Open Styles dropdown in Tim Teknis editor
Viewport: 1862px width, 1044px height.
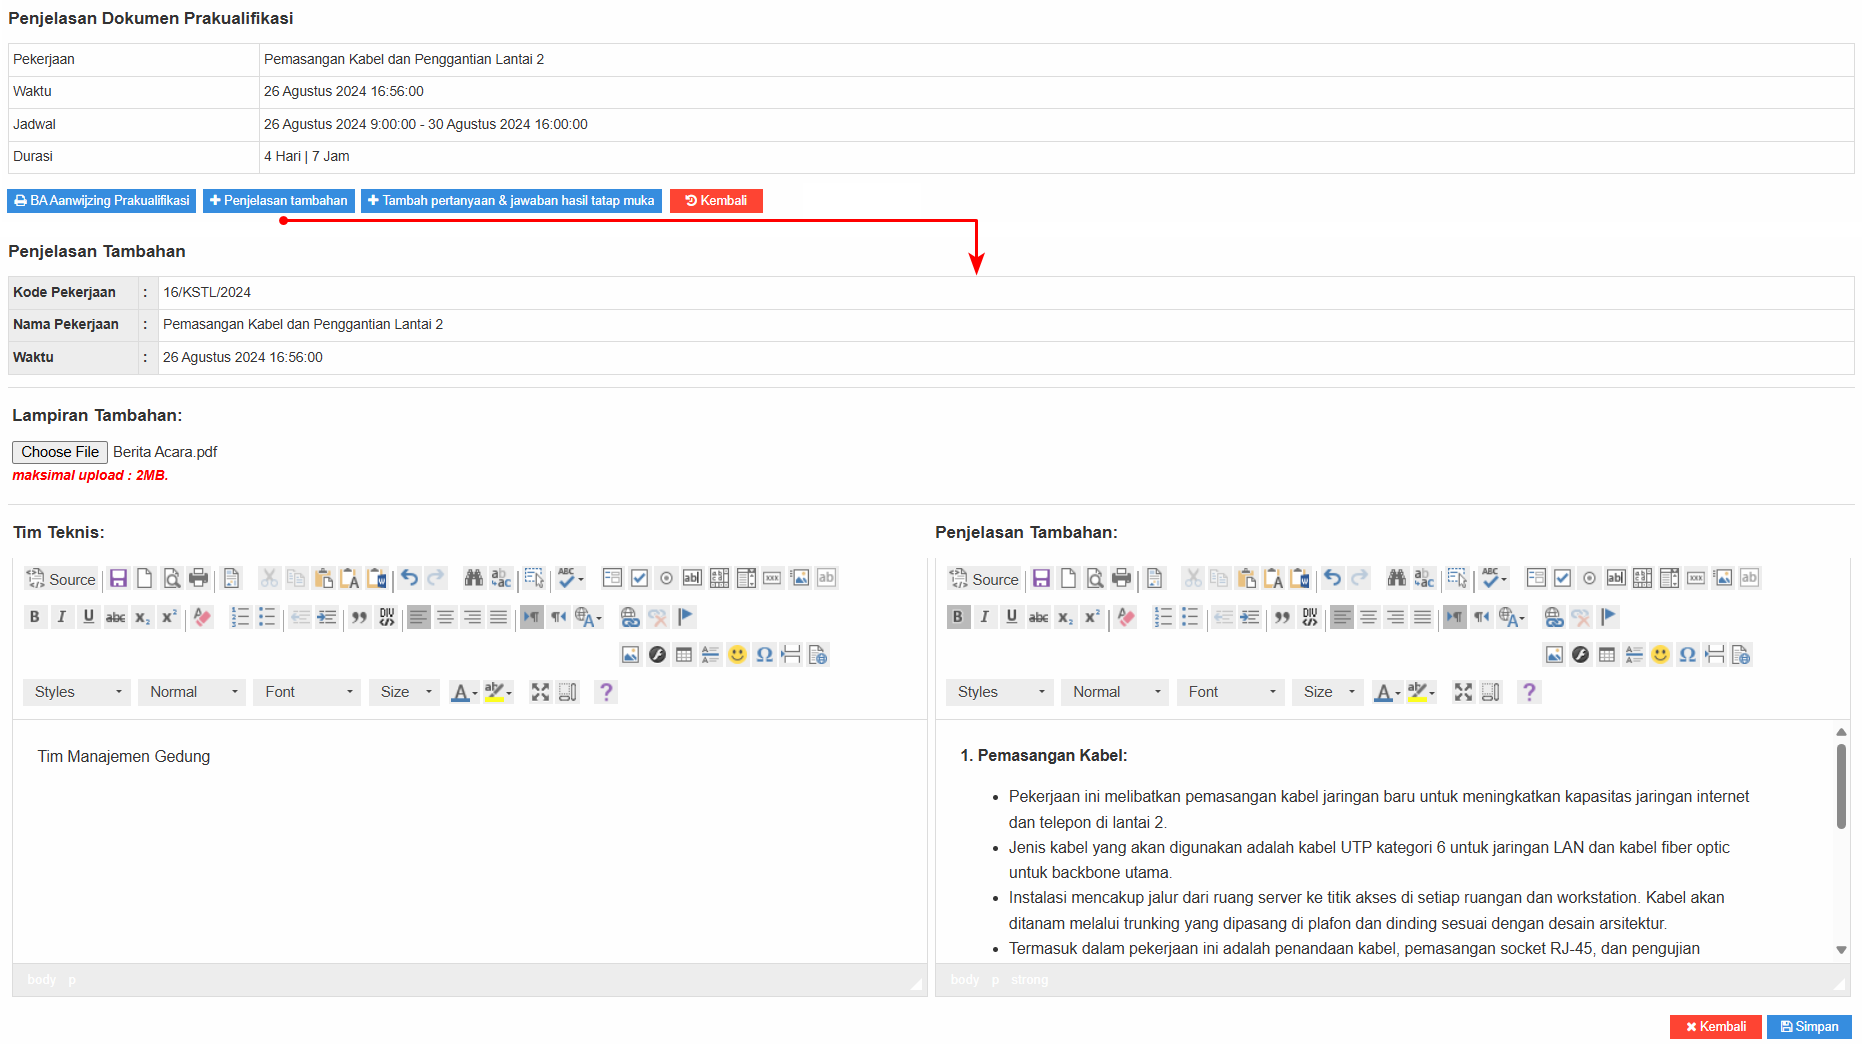[x=77, y=692]
